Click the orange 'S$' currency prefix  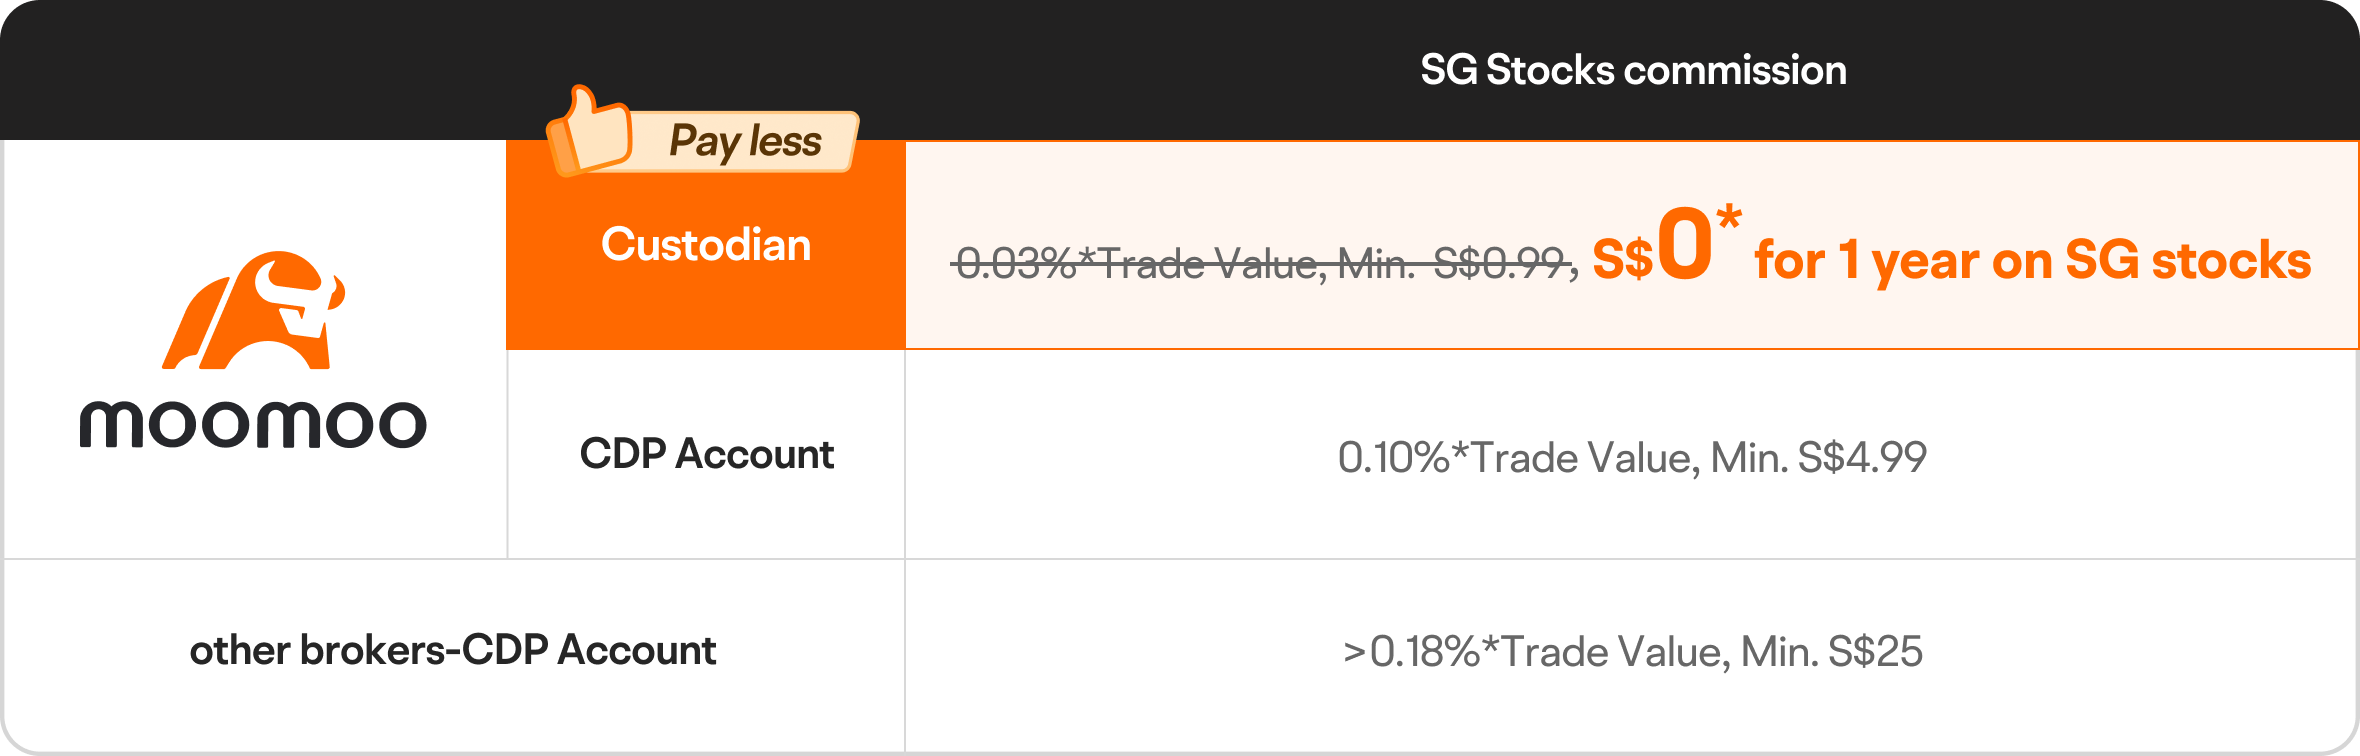[x=1622, y=260]
